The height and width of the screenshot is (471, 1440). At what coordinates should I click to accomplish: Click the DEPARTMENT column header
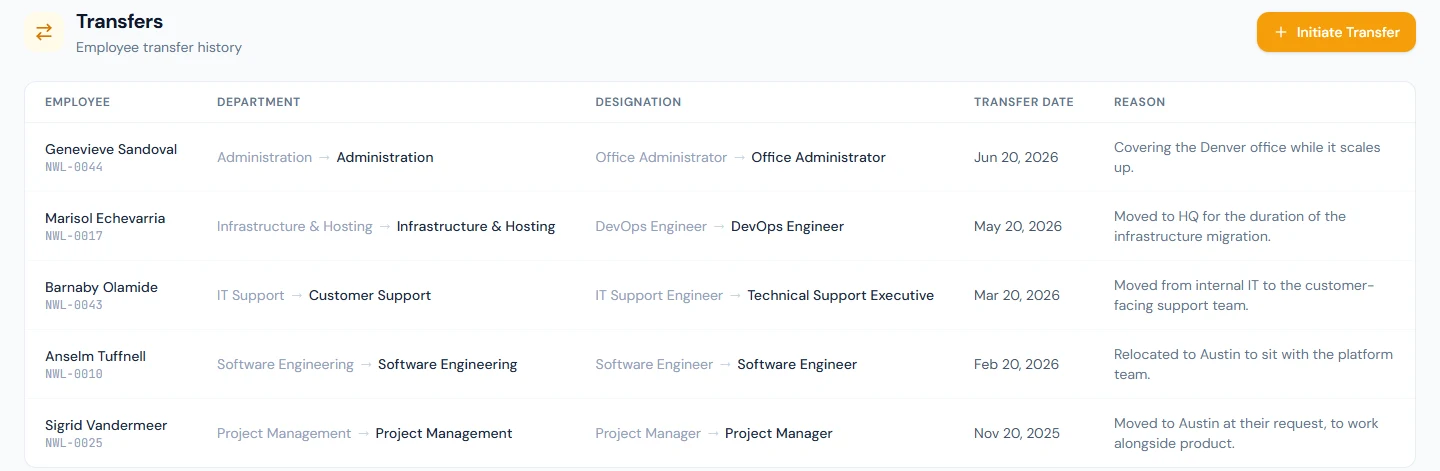(x=259, y=102)
